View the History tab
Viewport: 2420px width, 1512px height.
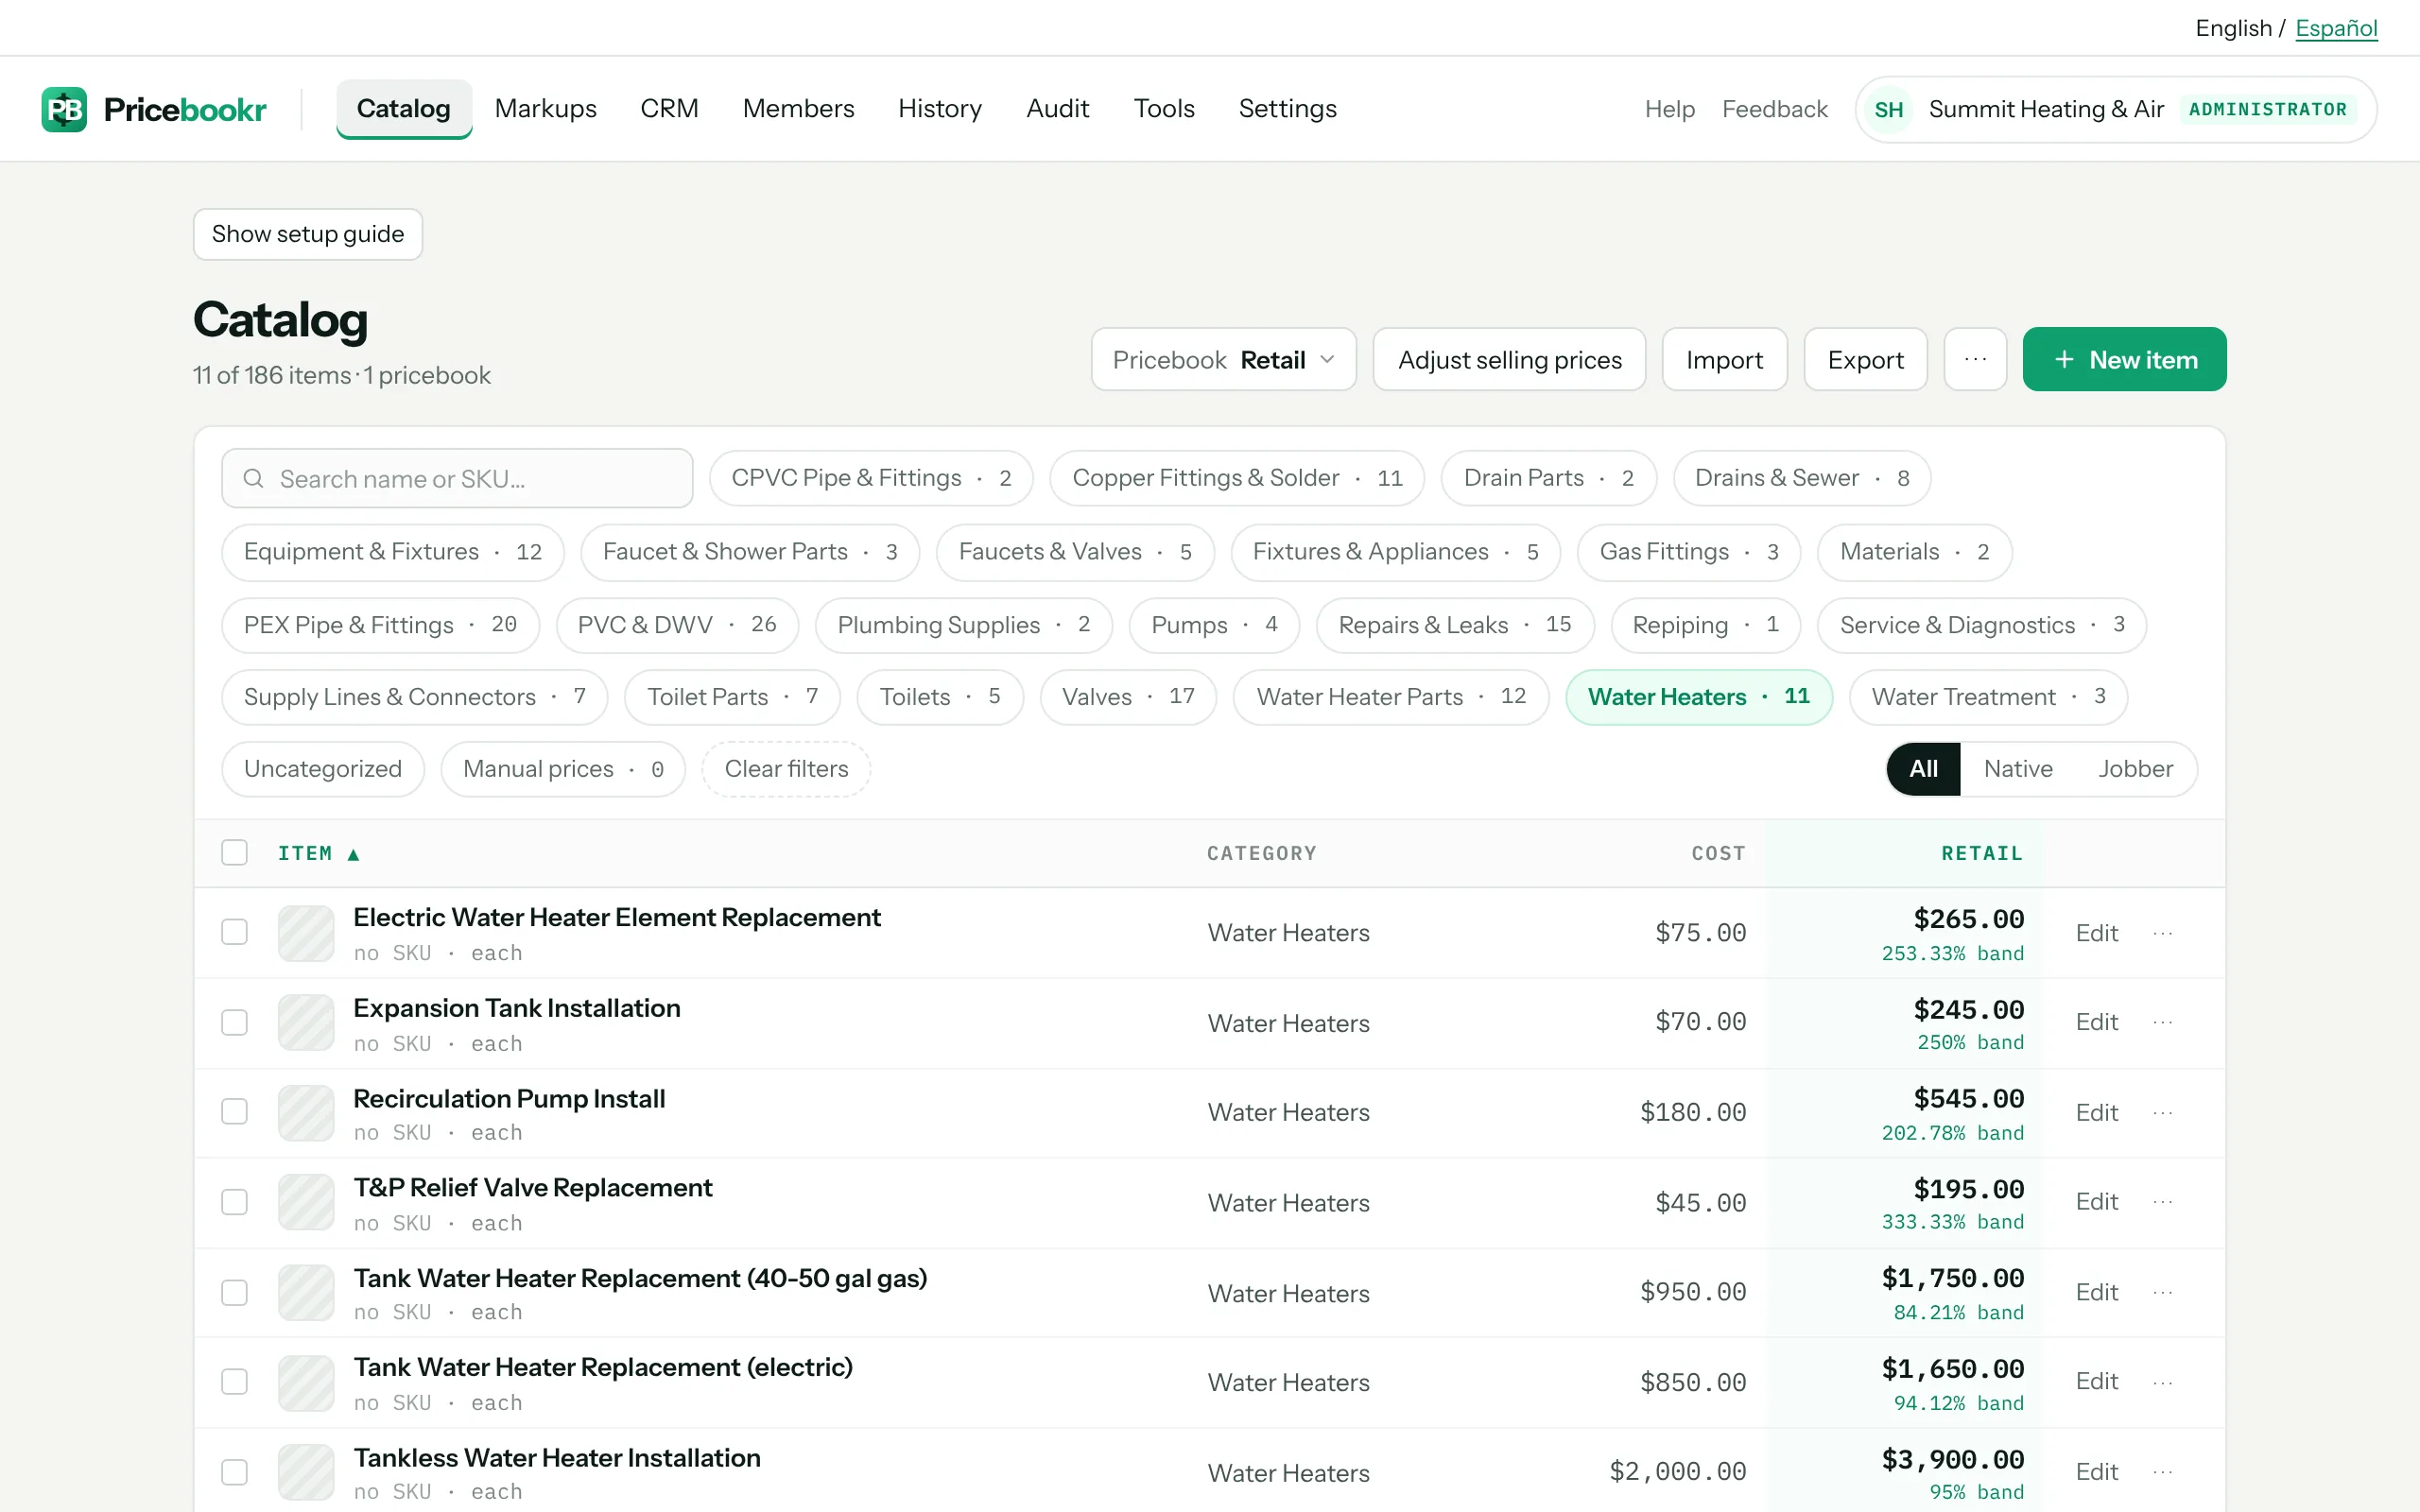939,108
